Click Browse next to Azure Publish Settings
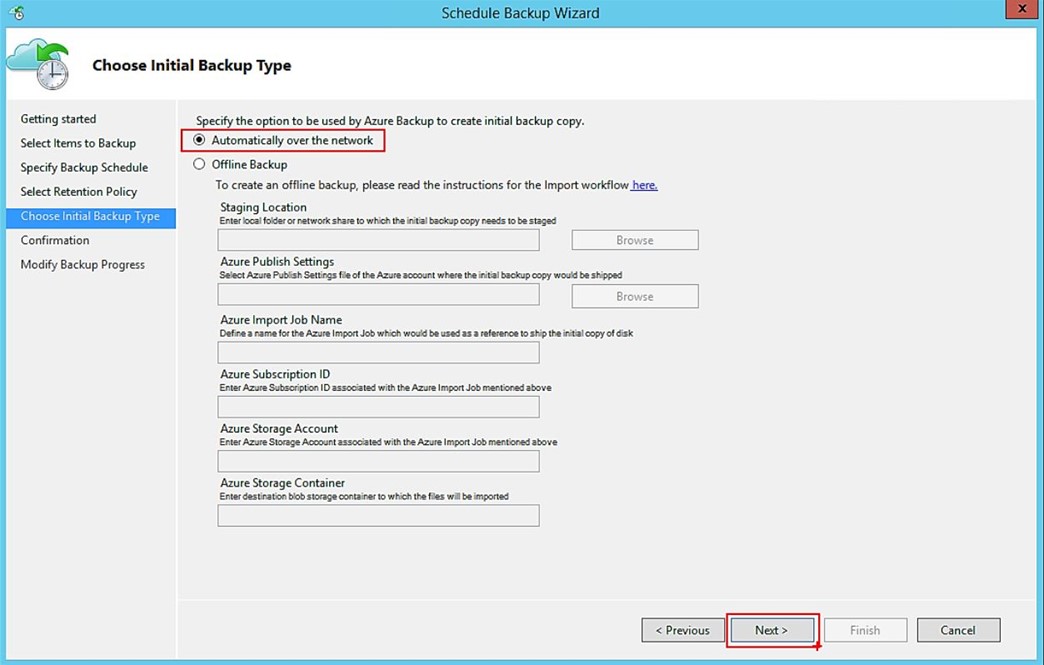1044x665 pixels. [635, 296]
